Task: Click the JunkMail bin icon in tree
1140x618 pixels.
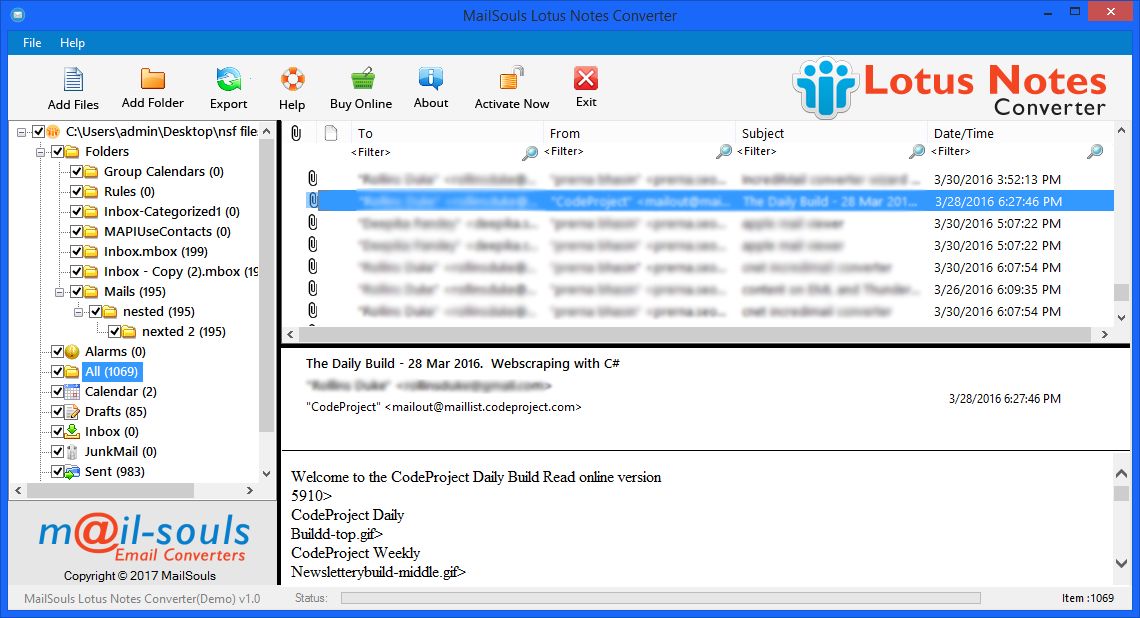Action: tap(72, 452)
